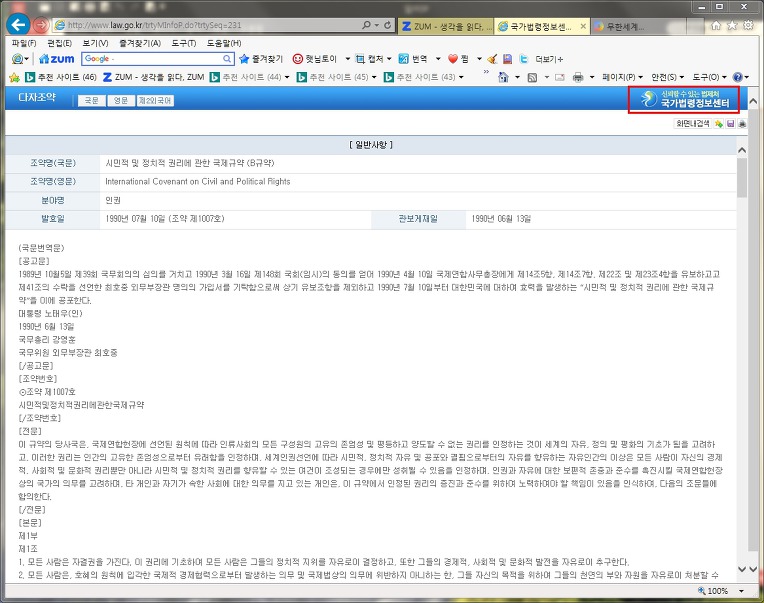Open the 번역 dropdown arrow
This screenshot has width=764, height=603.
point(438,59)
